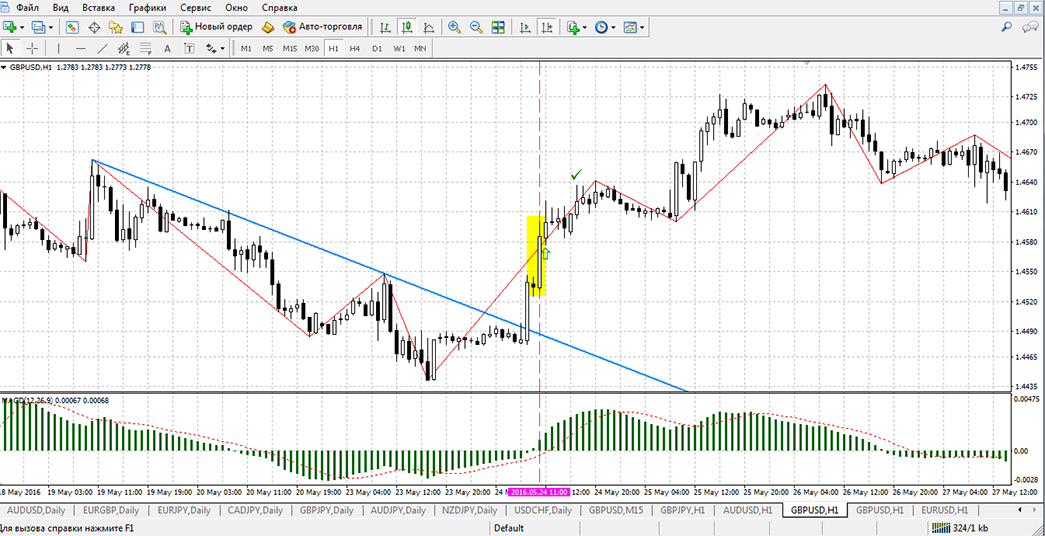Toggle Chart Shift from right border
The height and width of the screenshot is (536, 1045).
548,27
